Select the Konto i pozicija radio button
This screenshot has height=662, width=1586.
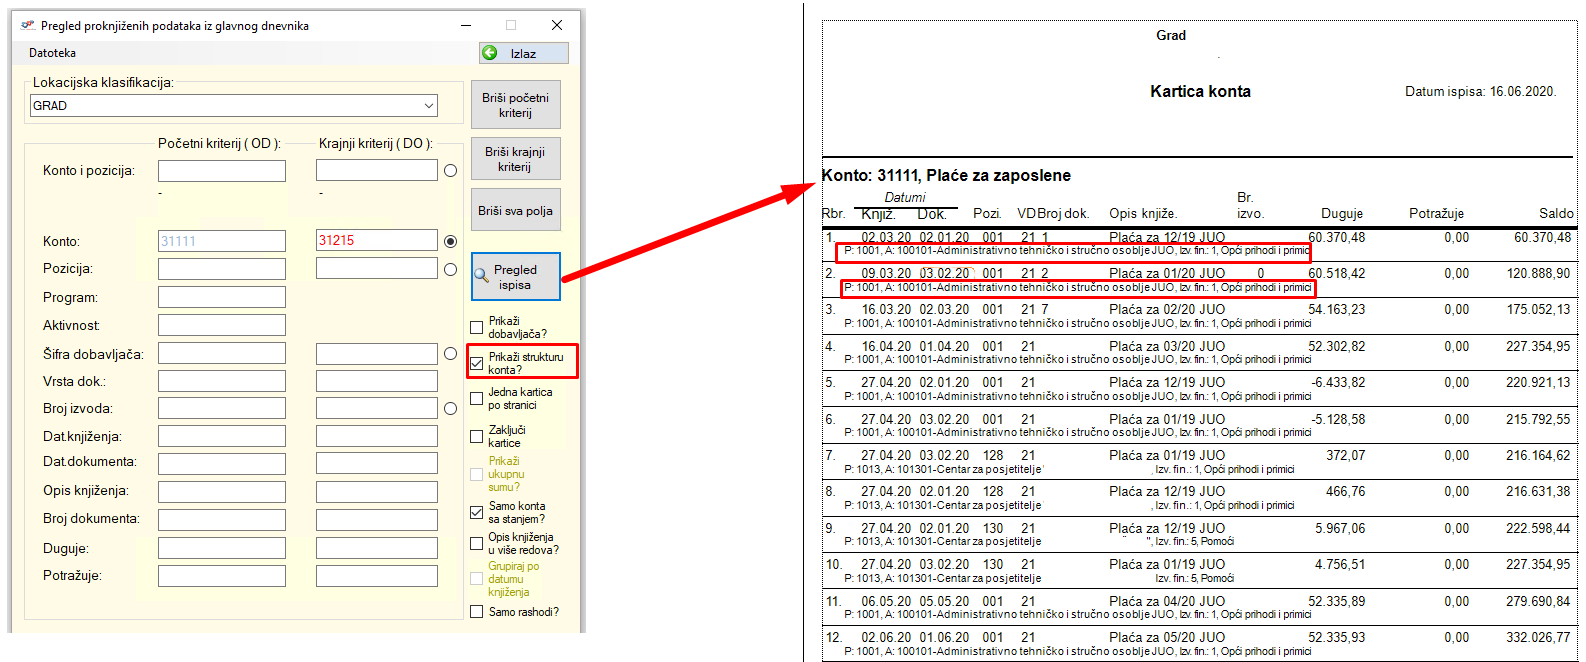click(x=450, y=171)
